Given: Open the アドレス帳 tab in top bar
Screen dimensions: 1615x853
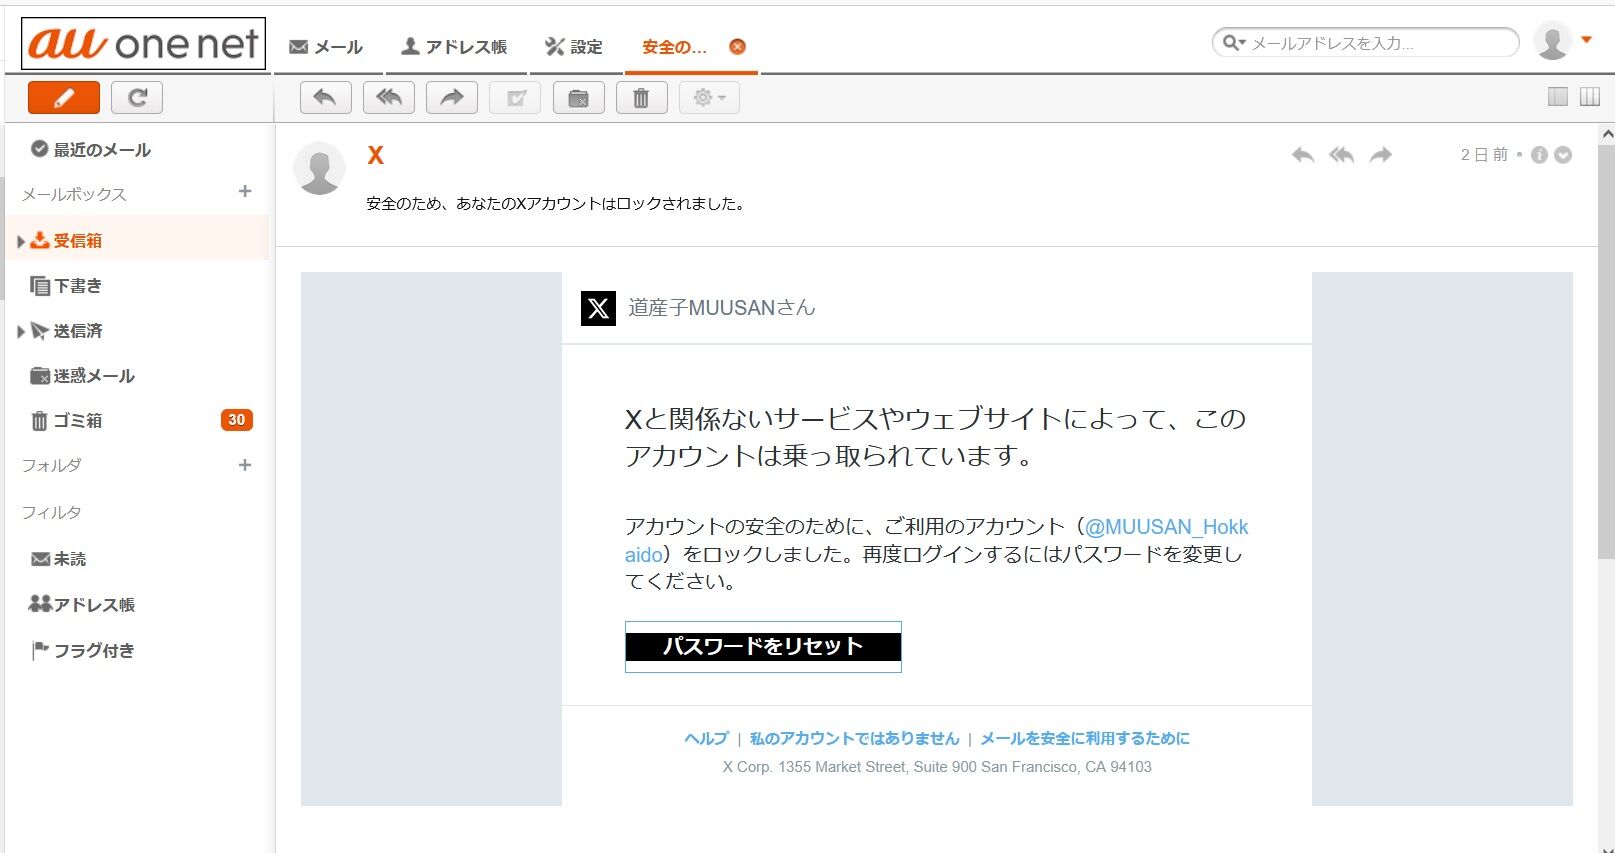Looking at the screenshot, I should click(x=454, y=47).
